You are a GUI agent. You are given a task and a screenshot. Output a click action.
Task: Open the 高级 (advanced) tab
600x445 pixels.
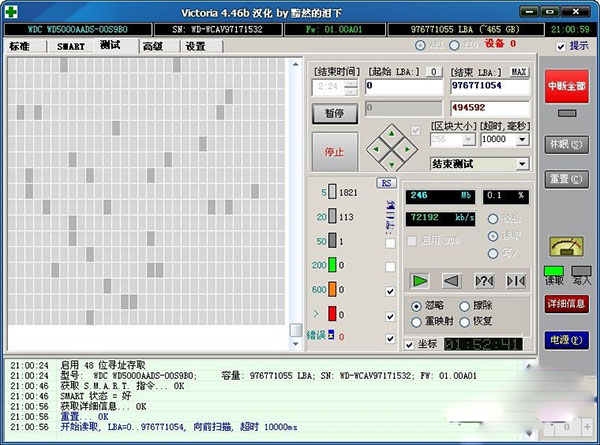(152, 46)
